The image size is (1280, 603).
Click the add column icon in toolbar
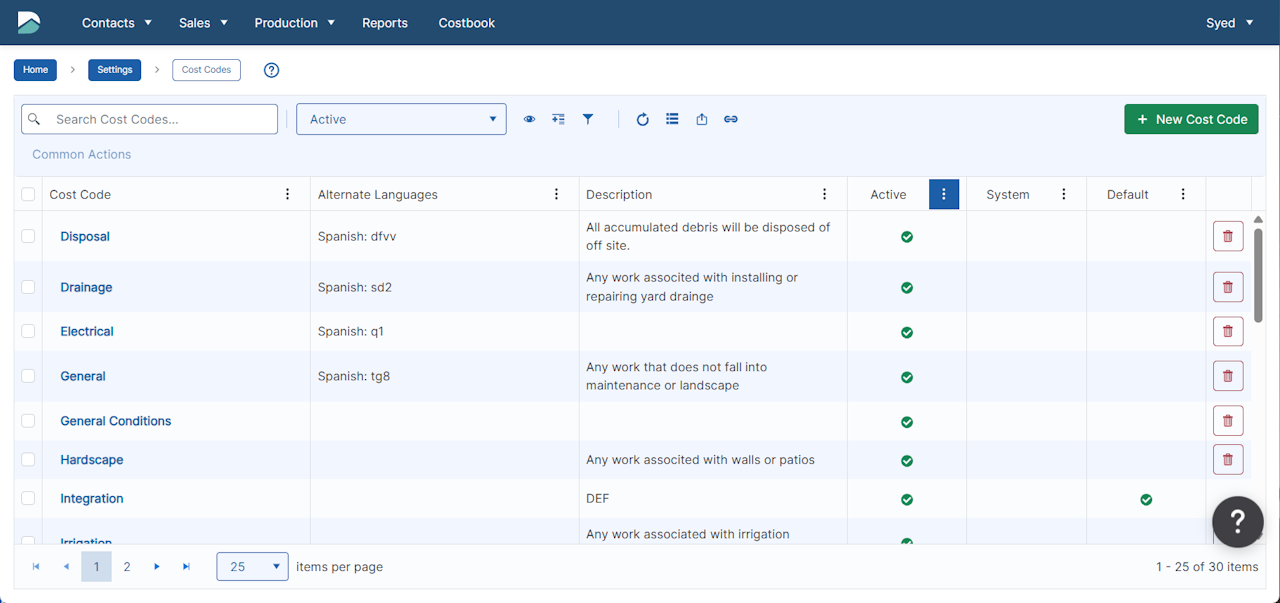558,119
